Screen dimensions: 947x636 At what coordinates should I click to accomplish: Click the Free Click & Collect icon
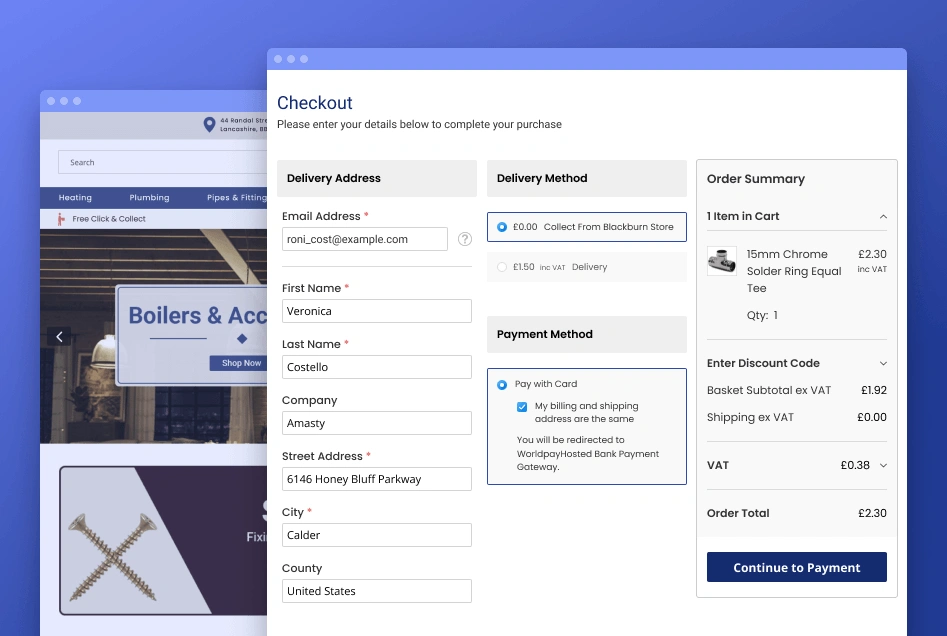[61, 219]
